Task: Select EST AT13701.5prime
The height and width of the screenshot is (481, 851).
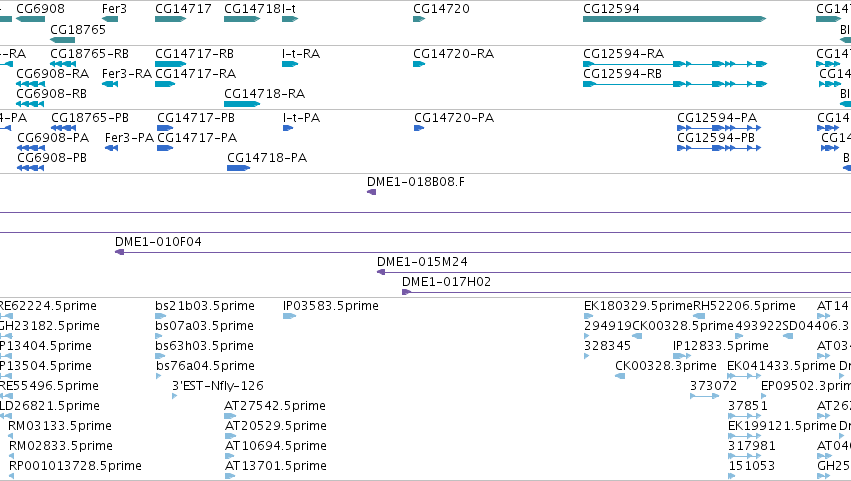Action: 276,466
